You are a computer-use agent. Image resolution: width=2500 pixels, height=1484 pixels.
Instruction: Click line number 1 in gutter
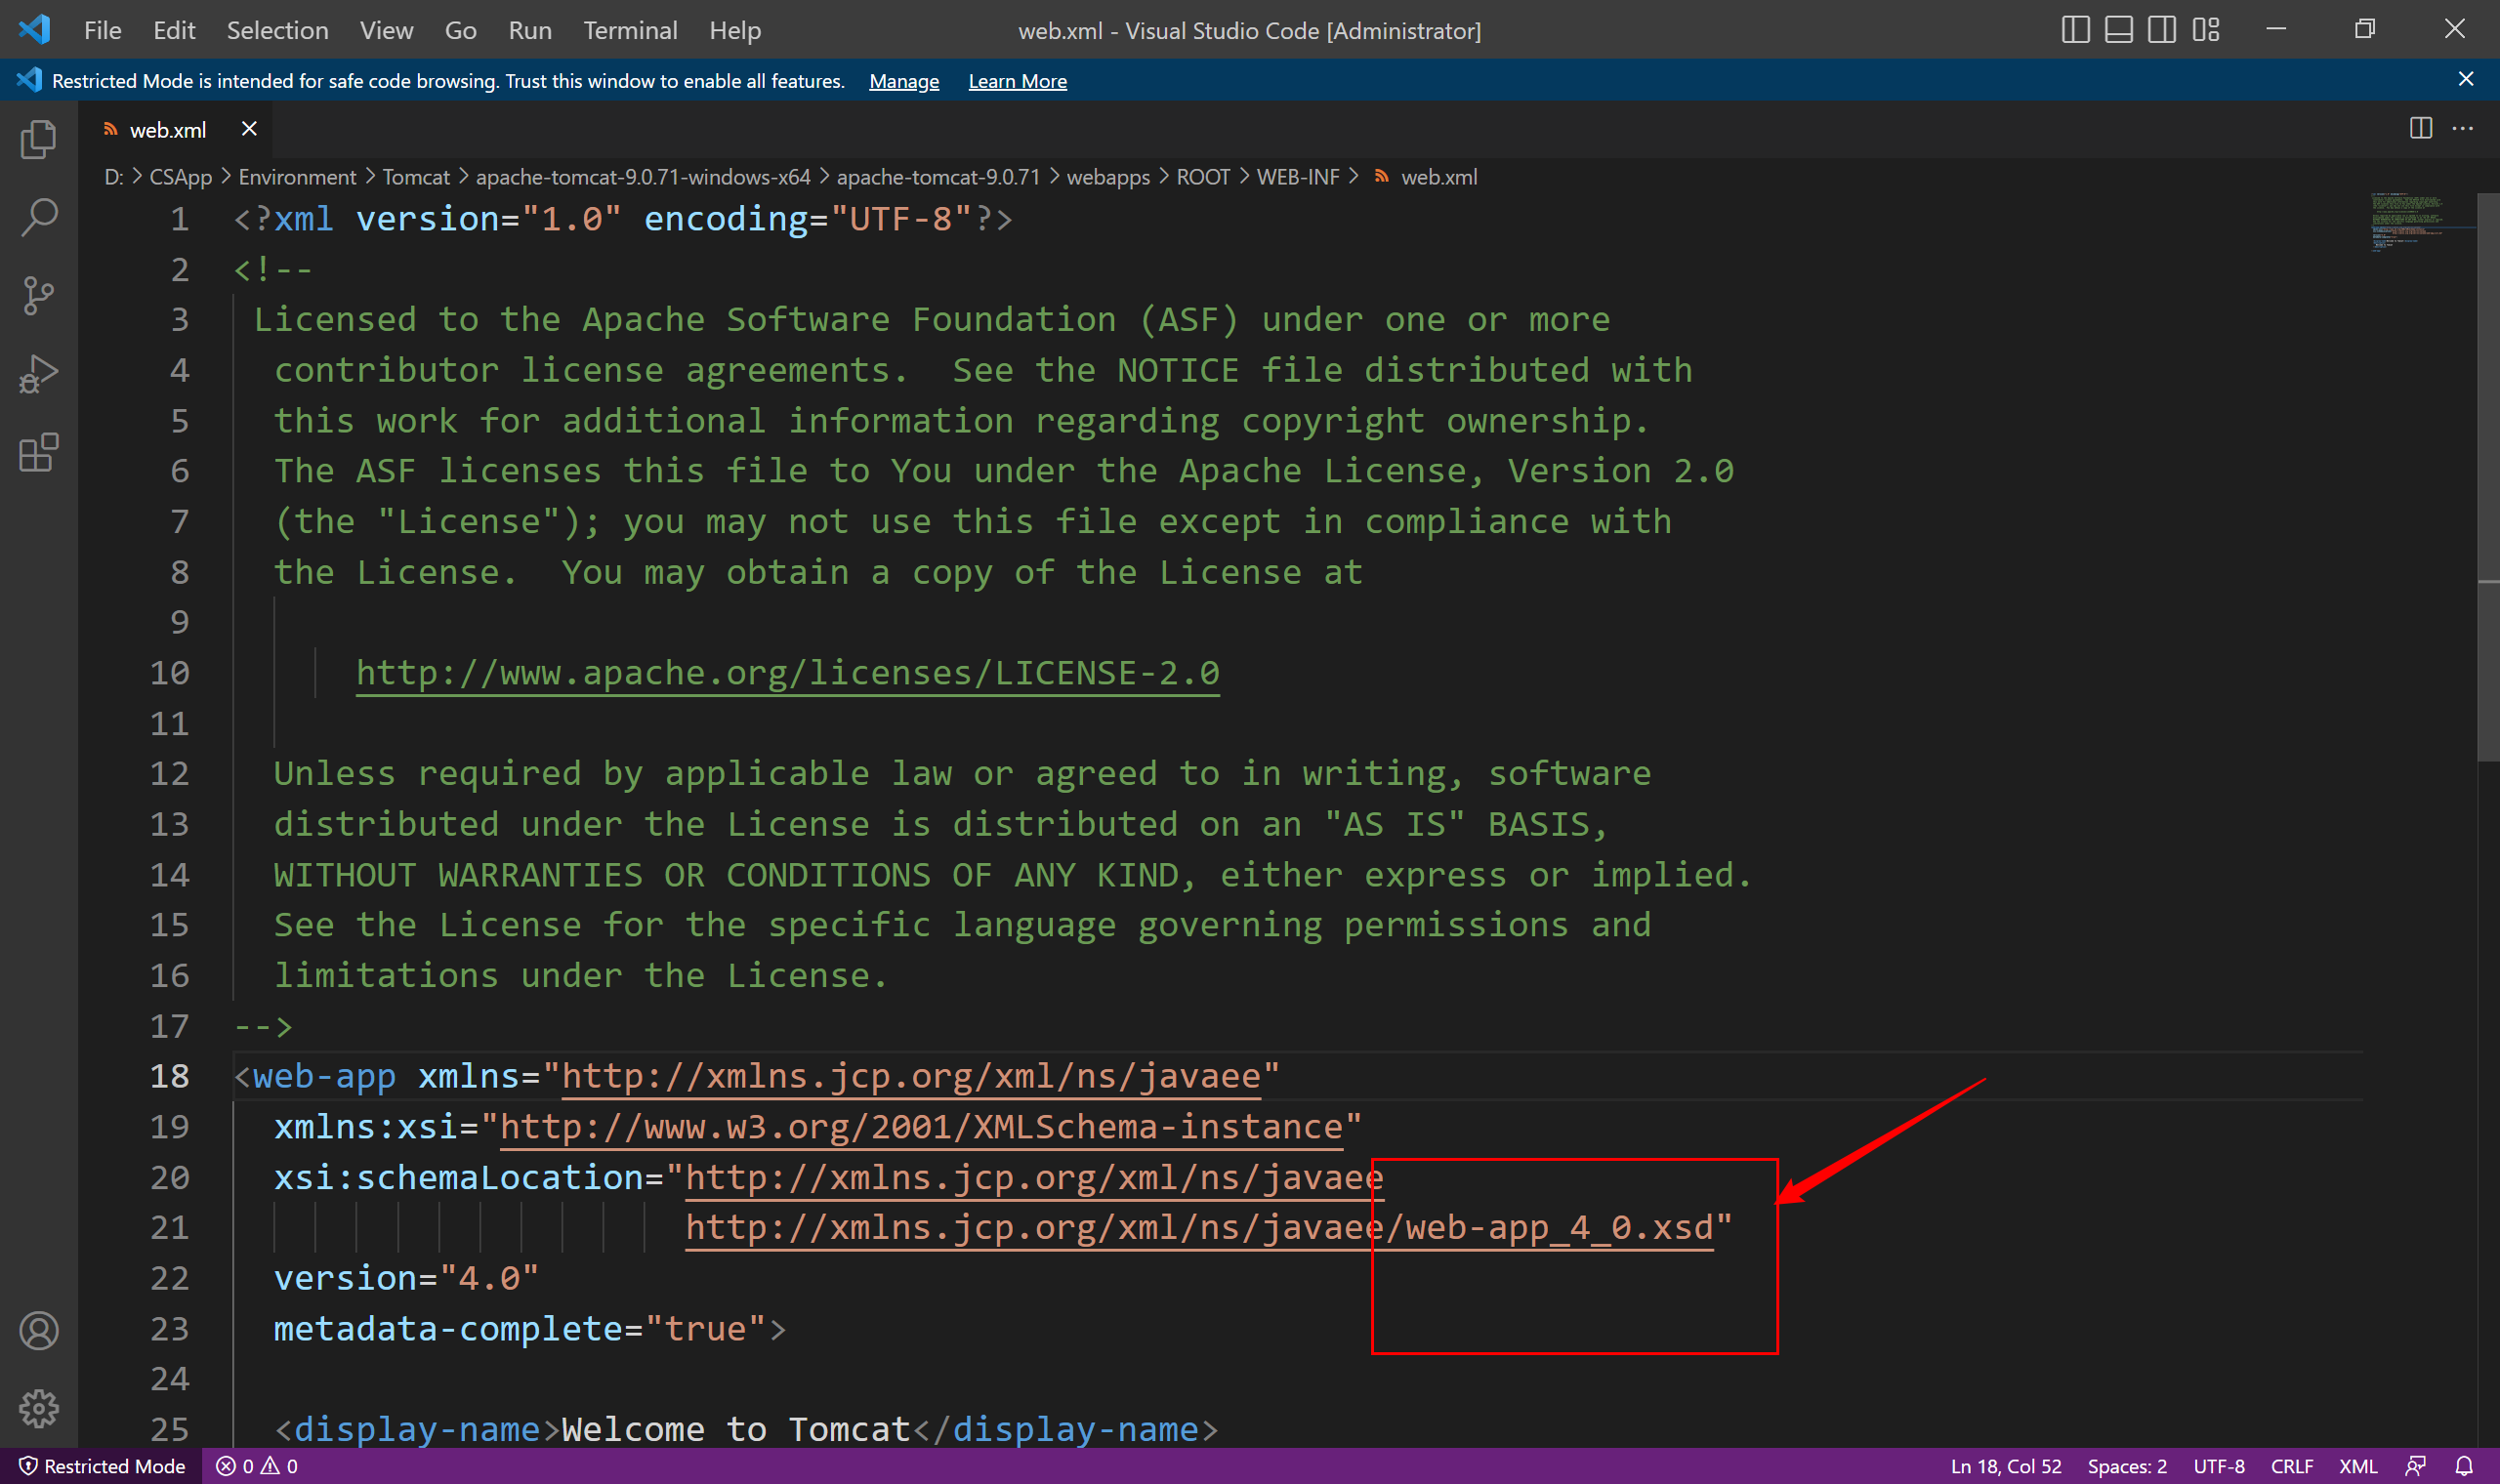(x=179, y=219)
